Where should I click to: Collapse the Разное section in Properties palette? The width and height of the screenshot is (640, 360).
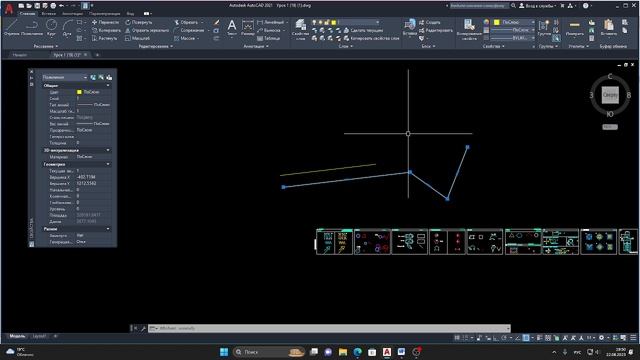[108, 229]
